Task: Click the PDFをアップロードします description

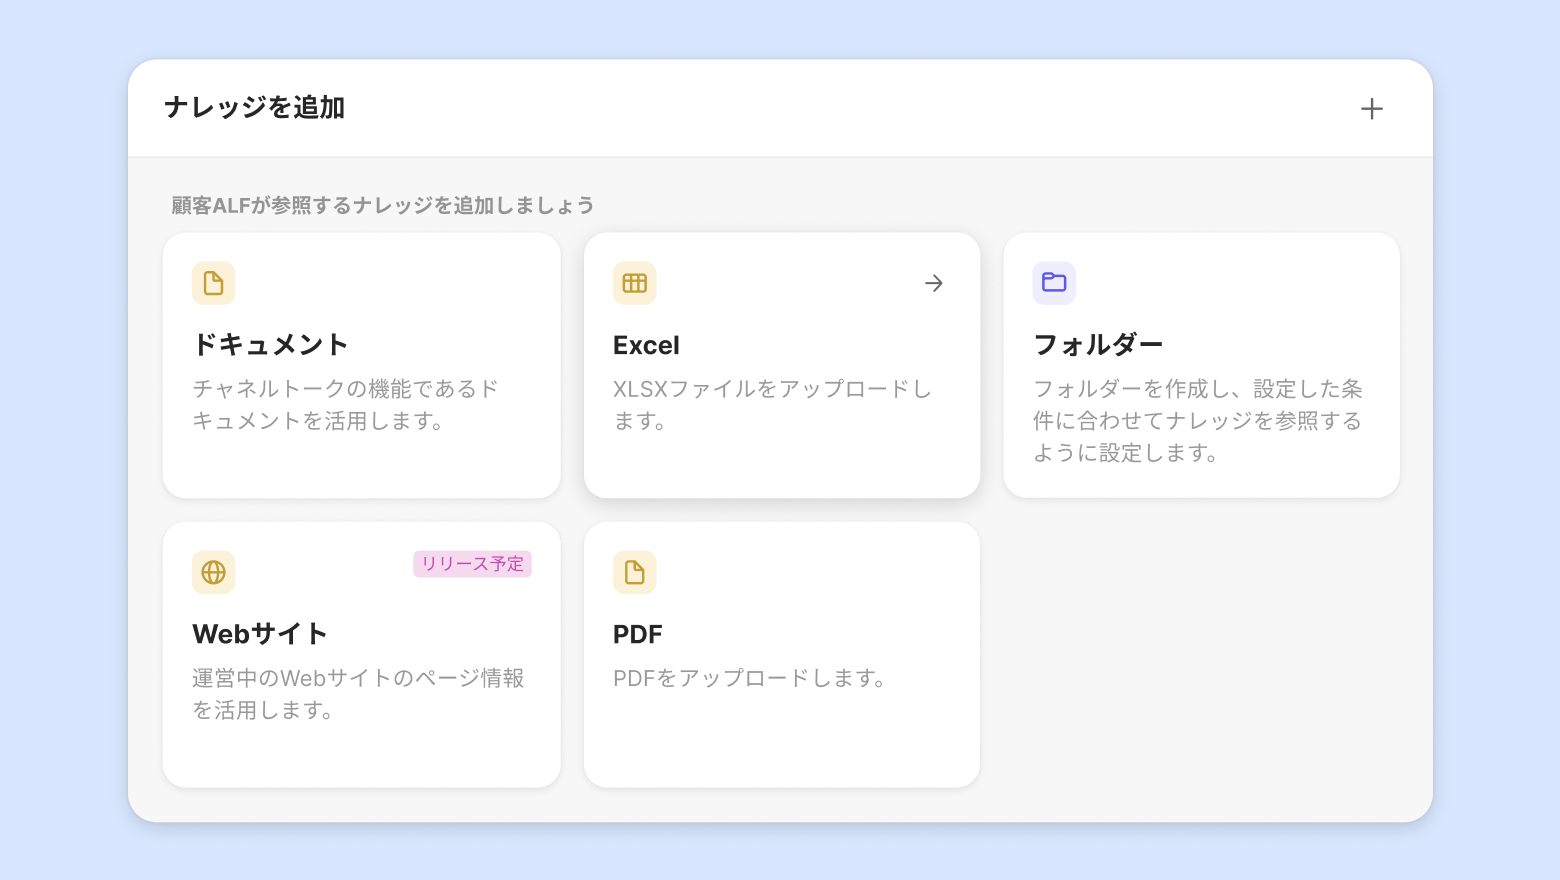Action: (x=750, y=678)
